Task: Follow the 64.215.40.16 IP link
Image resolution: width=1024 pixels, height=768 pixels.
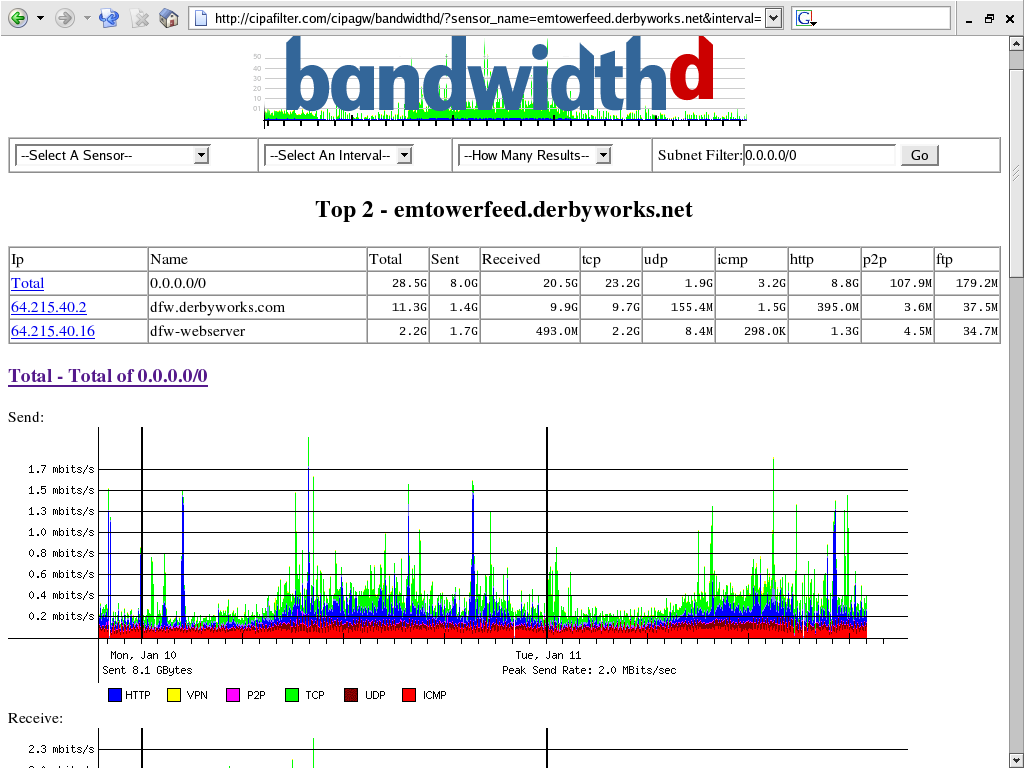Action: click(53, 331)
